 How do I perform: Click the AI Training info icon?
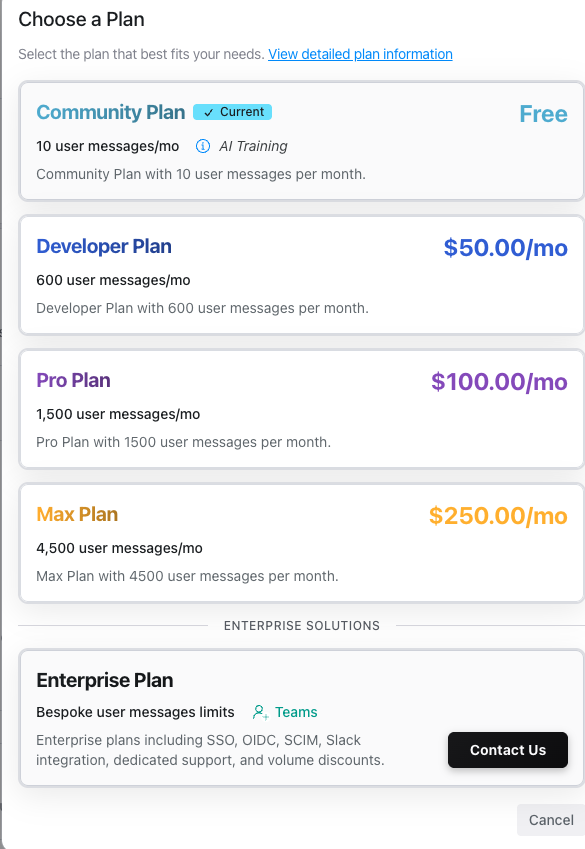pos(203,146)
